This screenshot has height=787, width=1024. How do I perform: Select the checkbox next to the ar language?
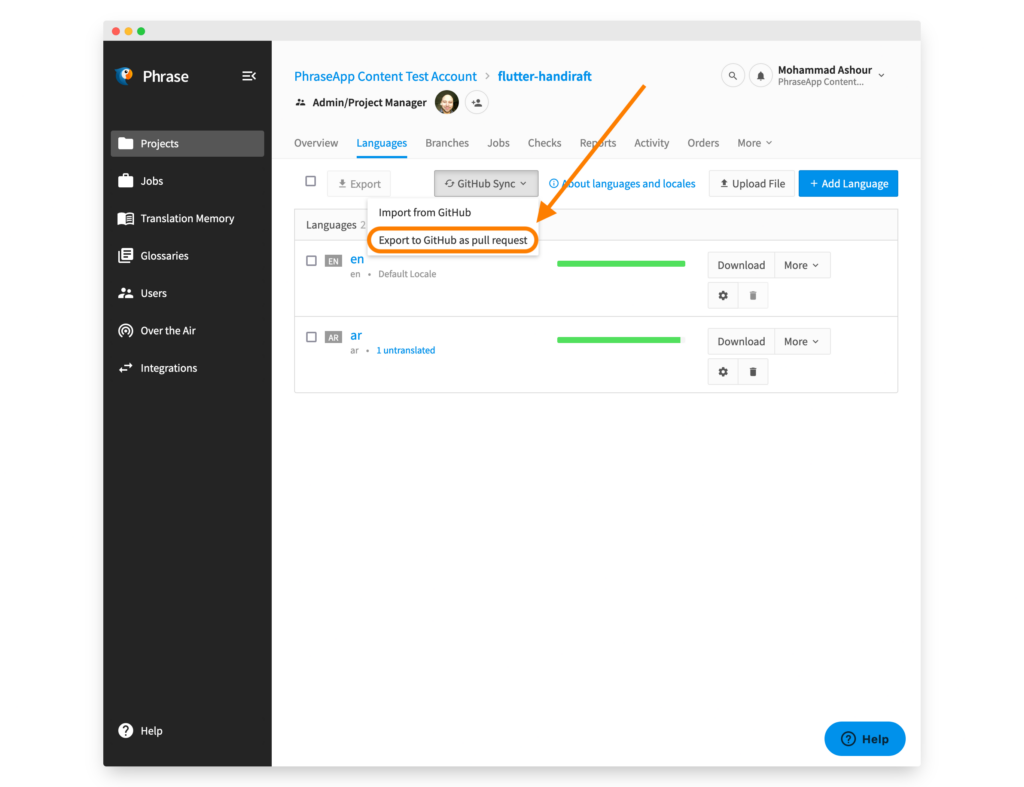click(311, 337)
